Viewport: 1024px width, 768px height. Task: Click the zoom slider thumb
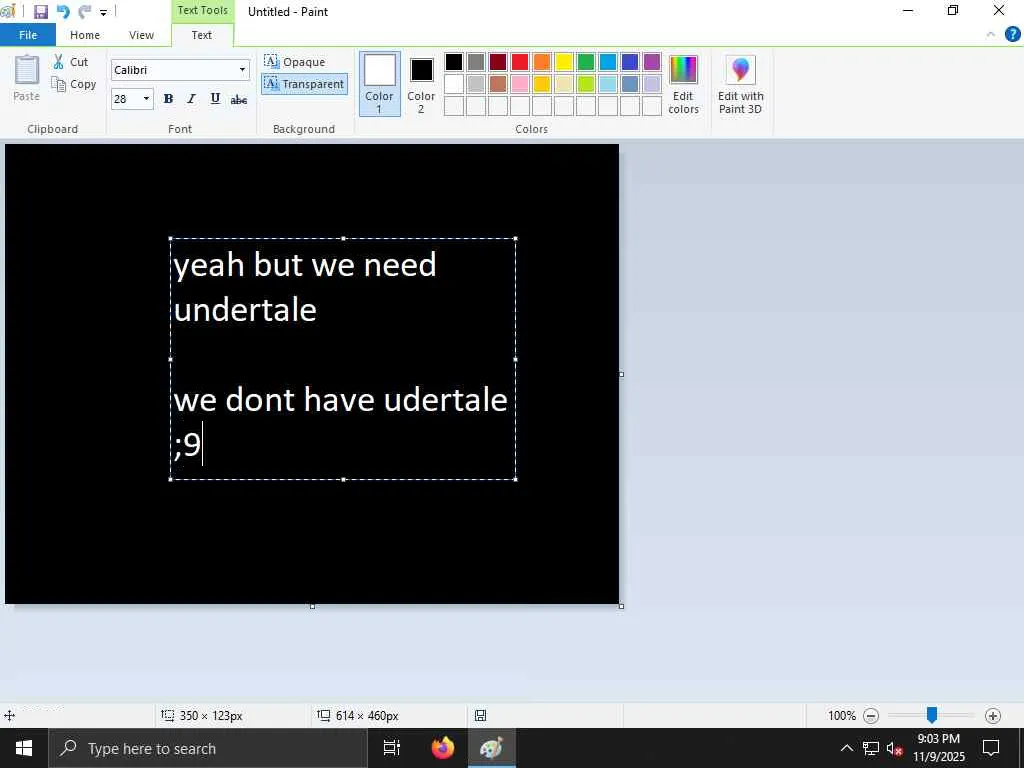click(x=932, y=715)
